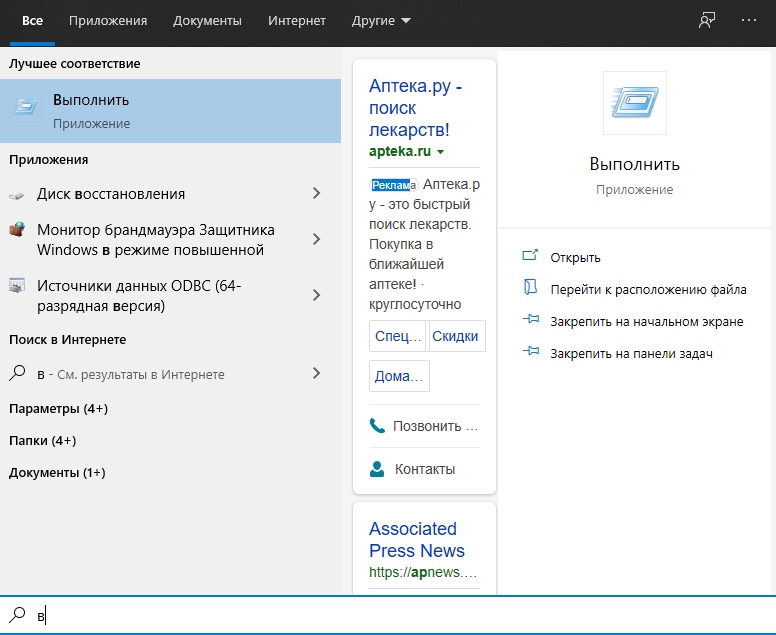Click Перейти к расположению файла
The height and width of the screenshot is (635, 776).
tap(648, 290)
